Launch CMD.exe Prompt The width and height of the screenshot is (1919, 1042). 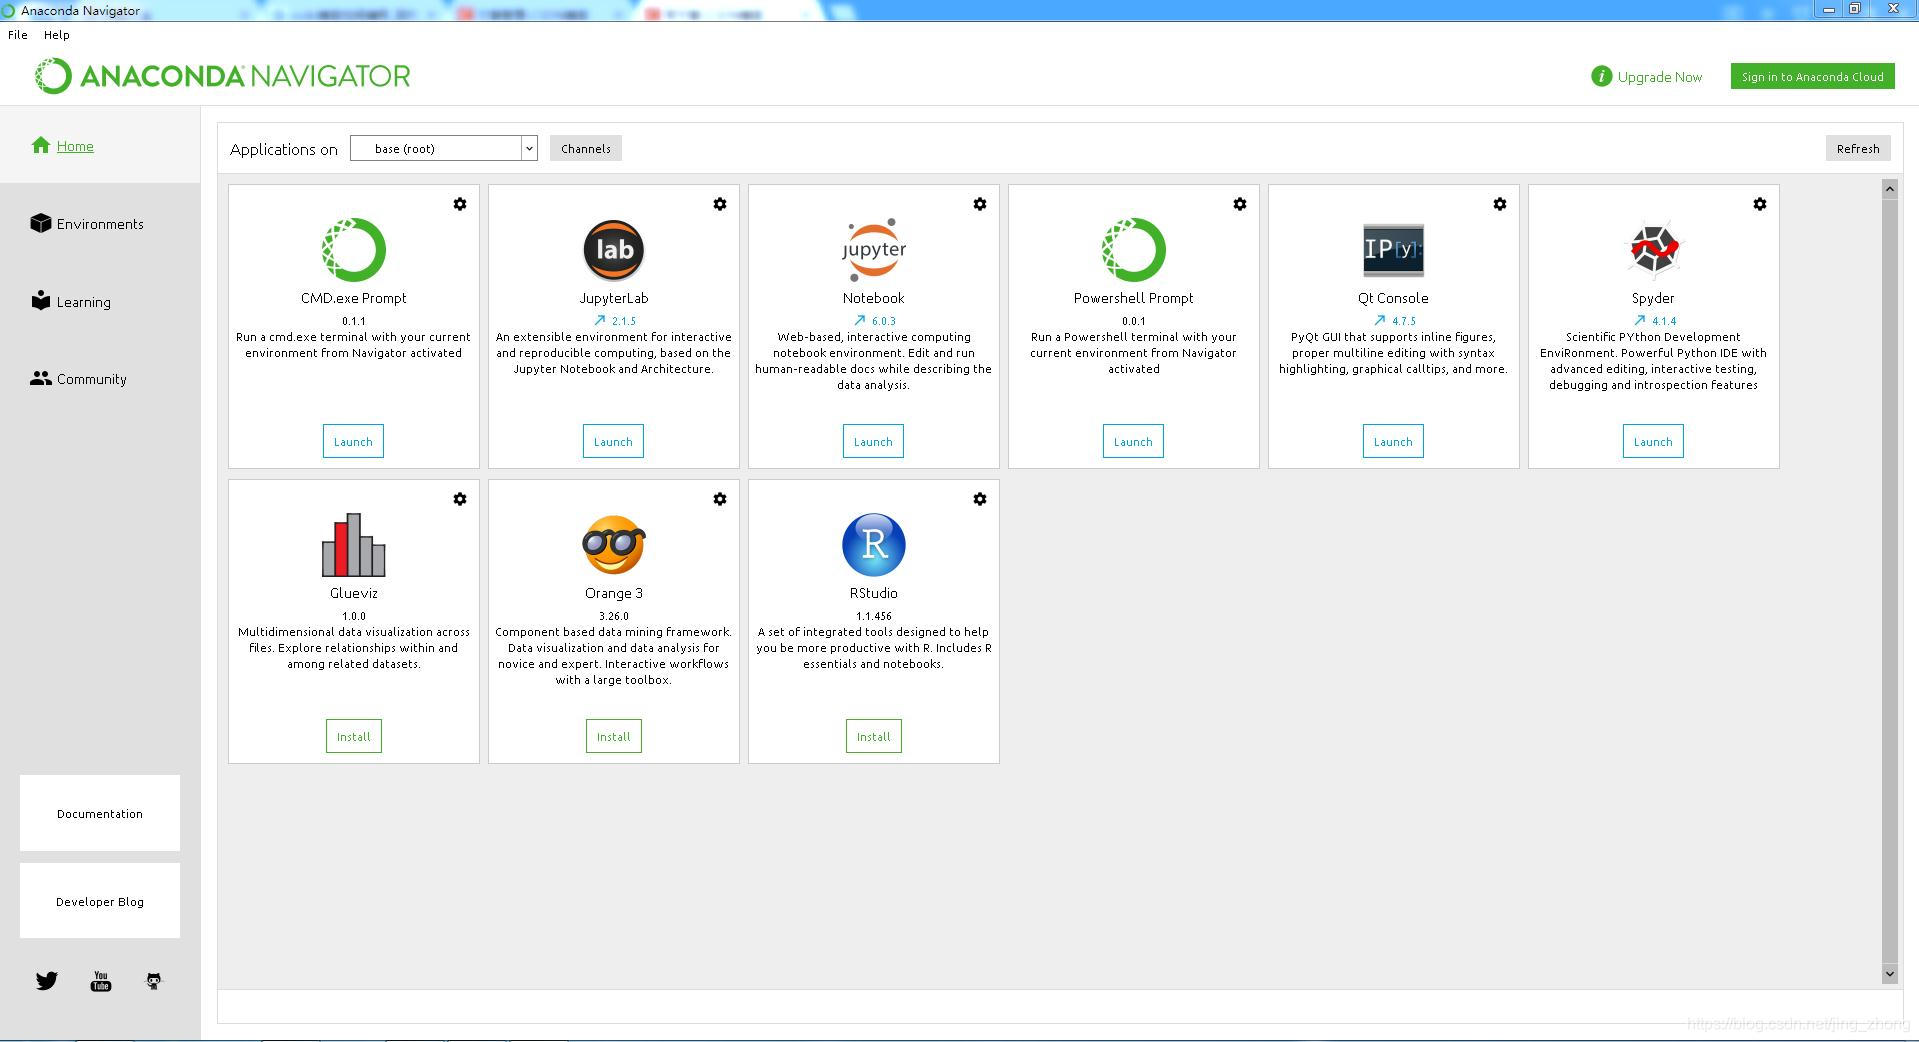[x=353, y=441]
